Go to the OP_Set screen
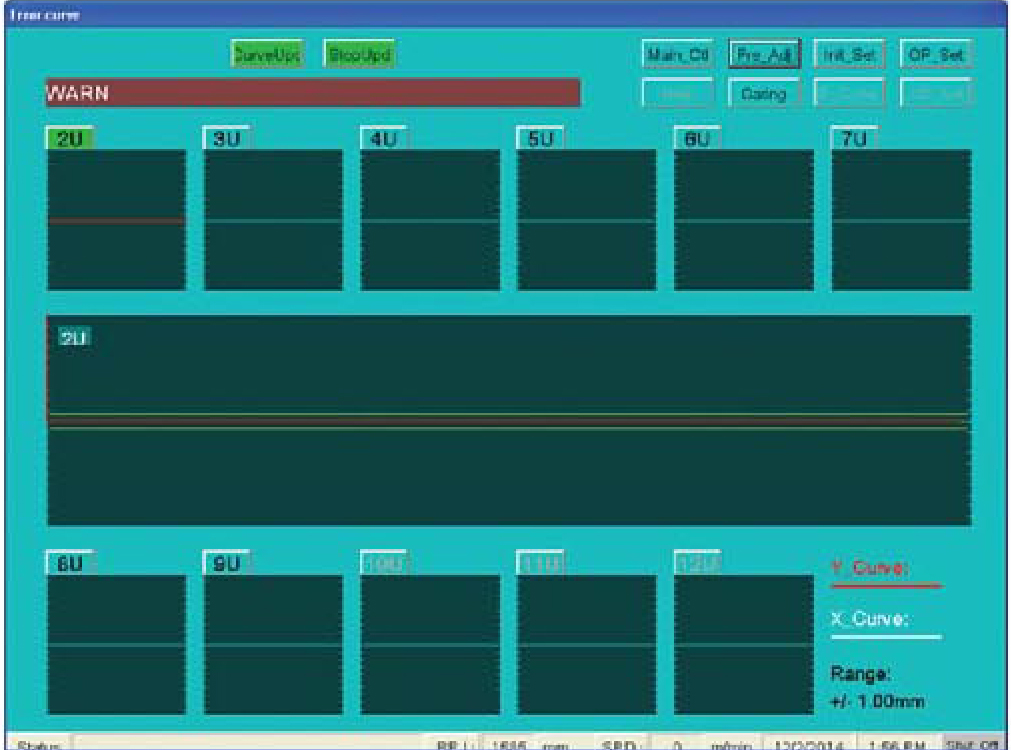The image size is (1011, 750). coord(936,55)
